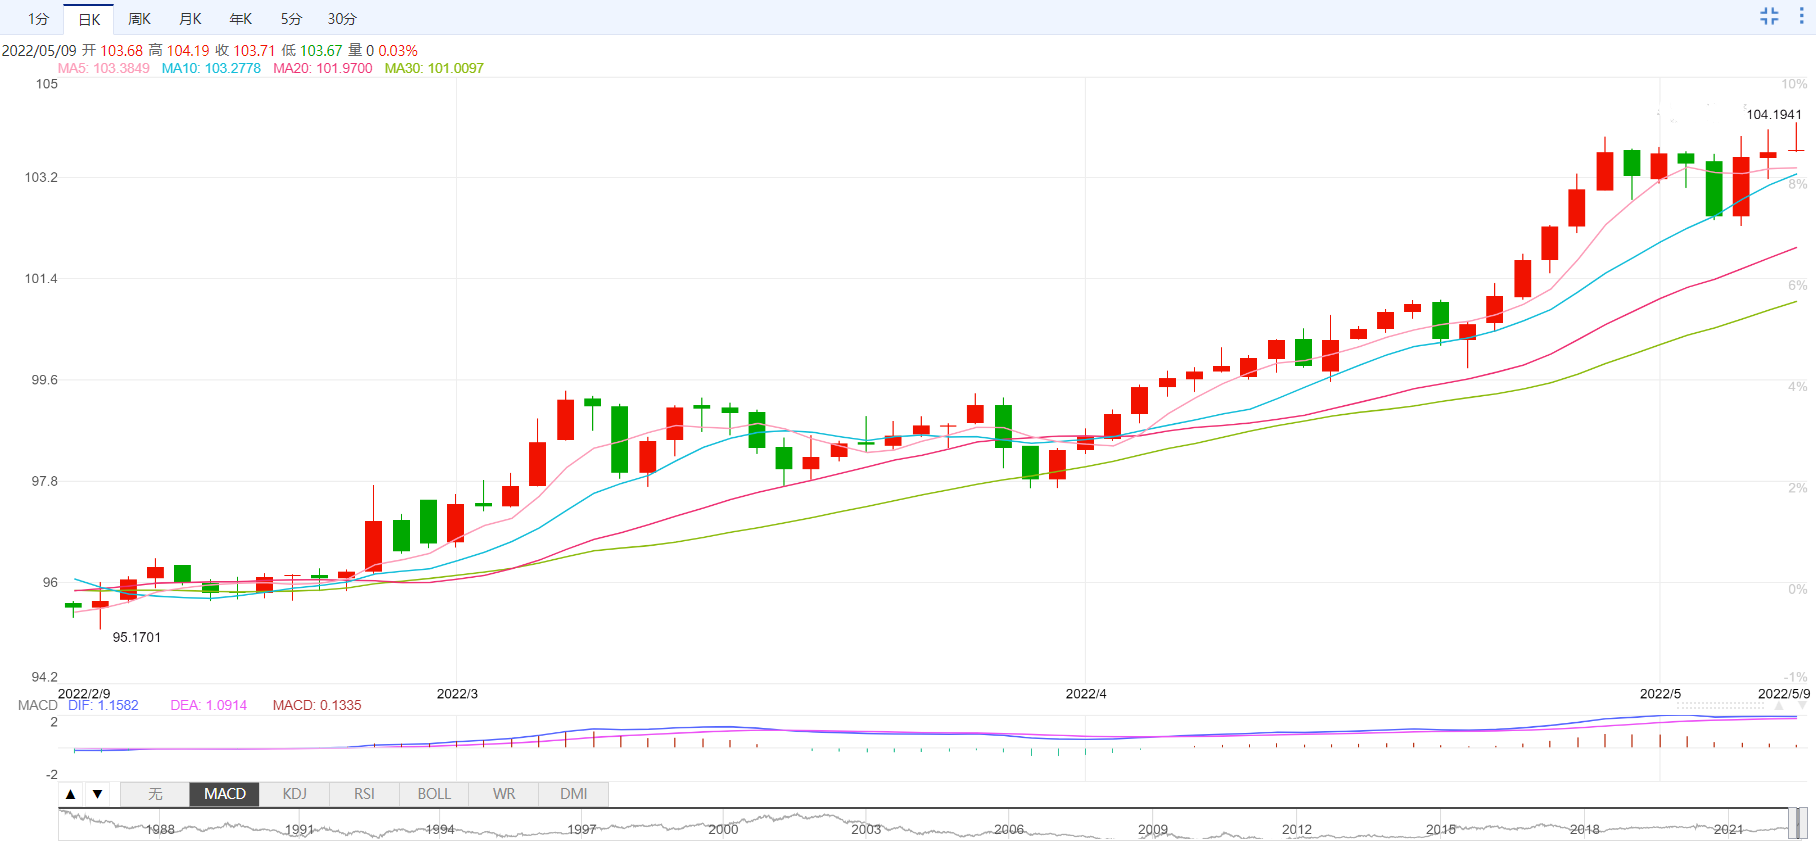Click the low price label 95.1701
The image size is (1816, 857).
point(137,637)
